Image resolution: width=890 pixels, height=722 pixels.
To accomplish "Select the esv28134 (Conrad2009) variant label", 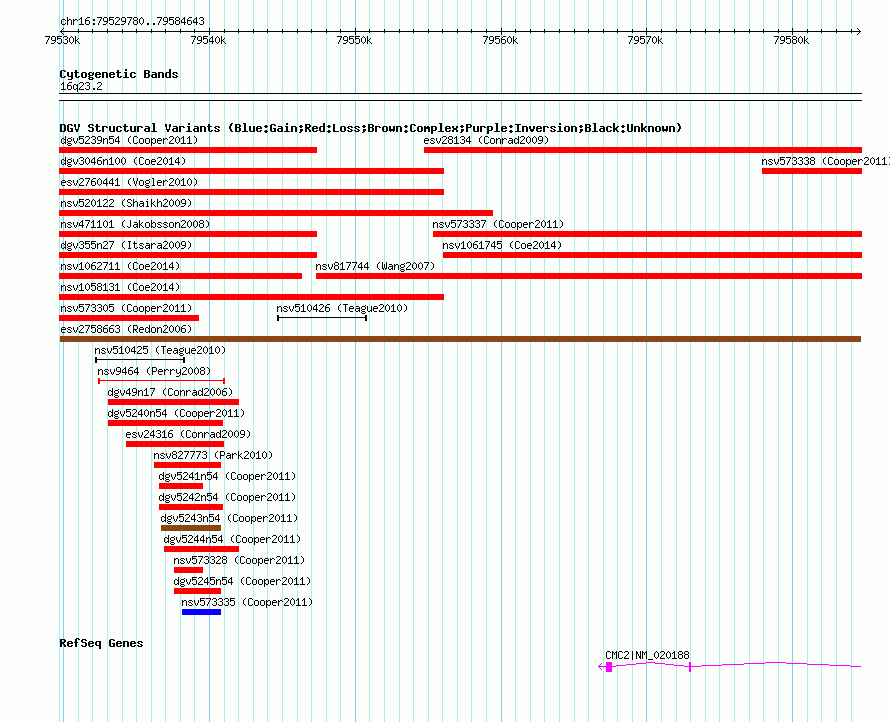I will pyautogui.click(x=486, y=140).
